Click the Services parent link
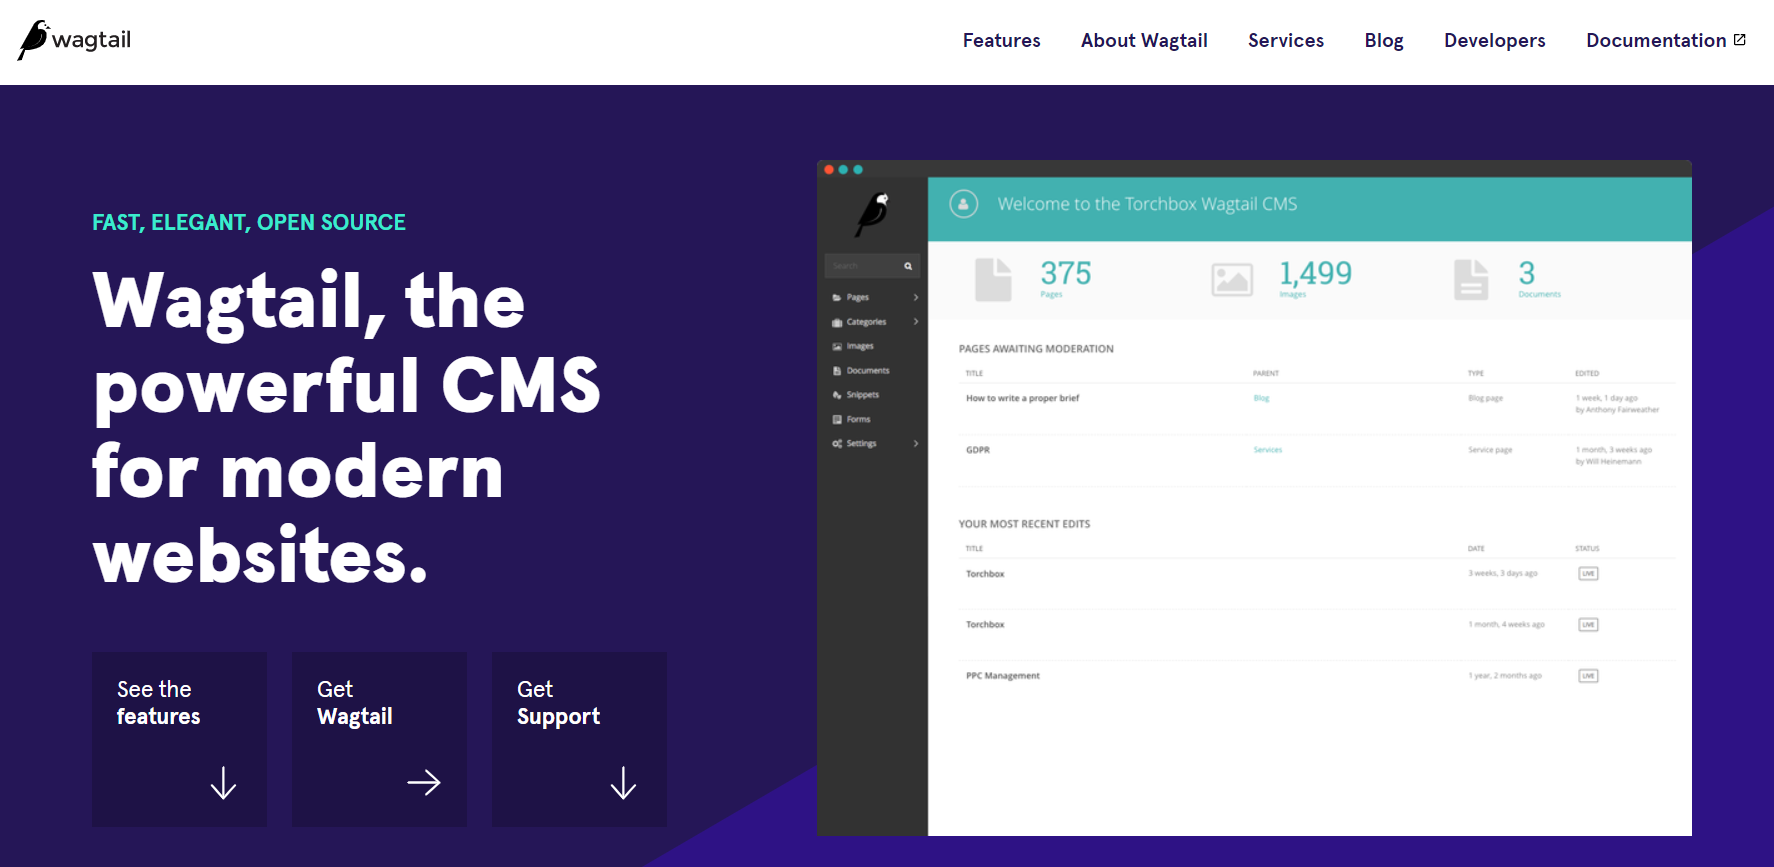This screenshot has height=867, width=1774. click(x=1267, y=450)
